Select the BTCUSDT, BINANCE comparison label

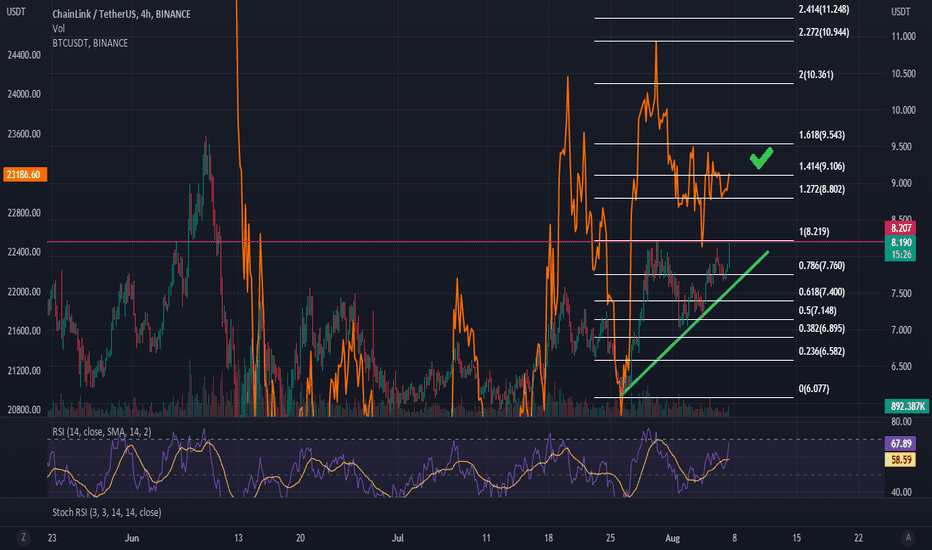90,43
